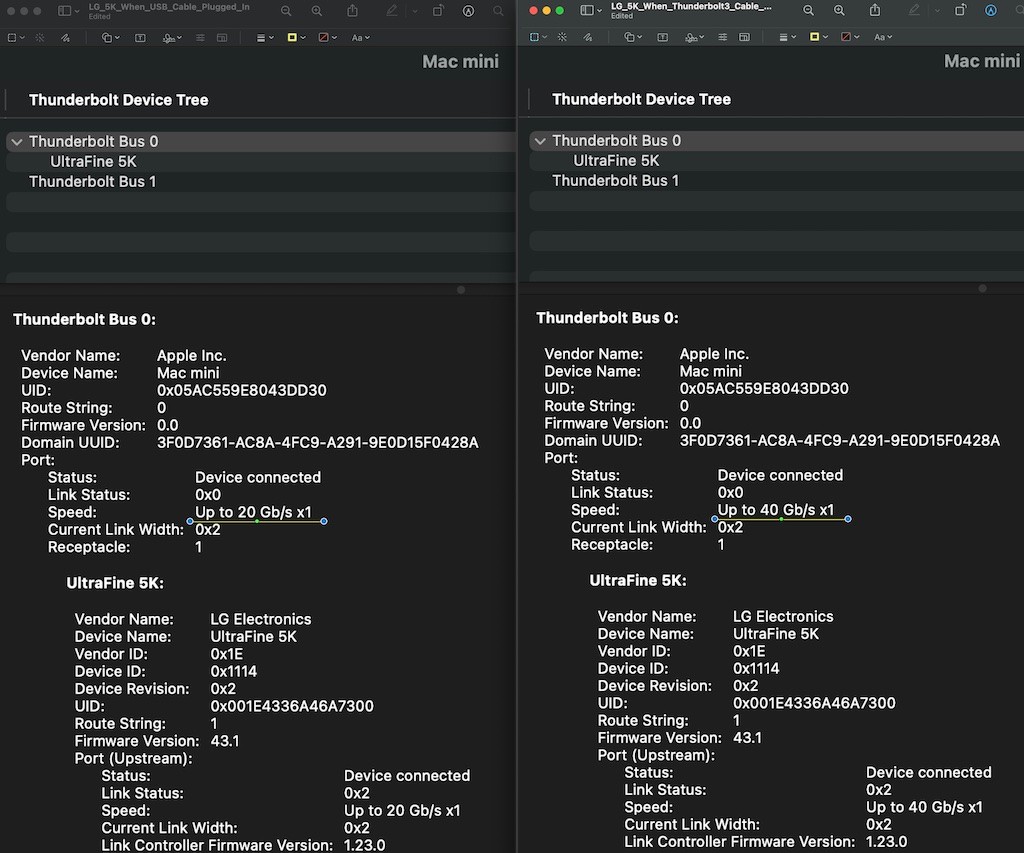The height and width of the screenshot is (853, 1024).
Task: Share the USB Cable image
Action: (353, 10)
